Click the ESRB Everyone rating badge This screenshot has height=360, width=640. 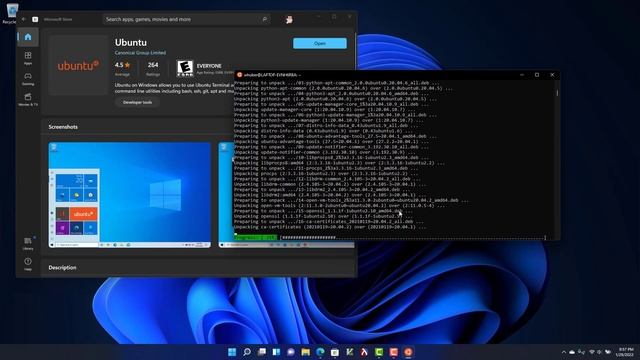185,68
